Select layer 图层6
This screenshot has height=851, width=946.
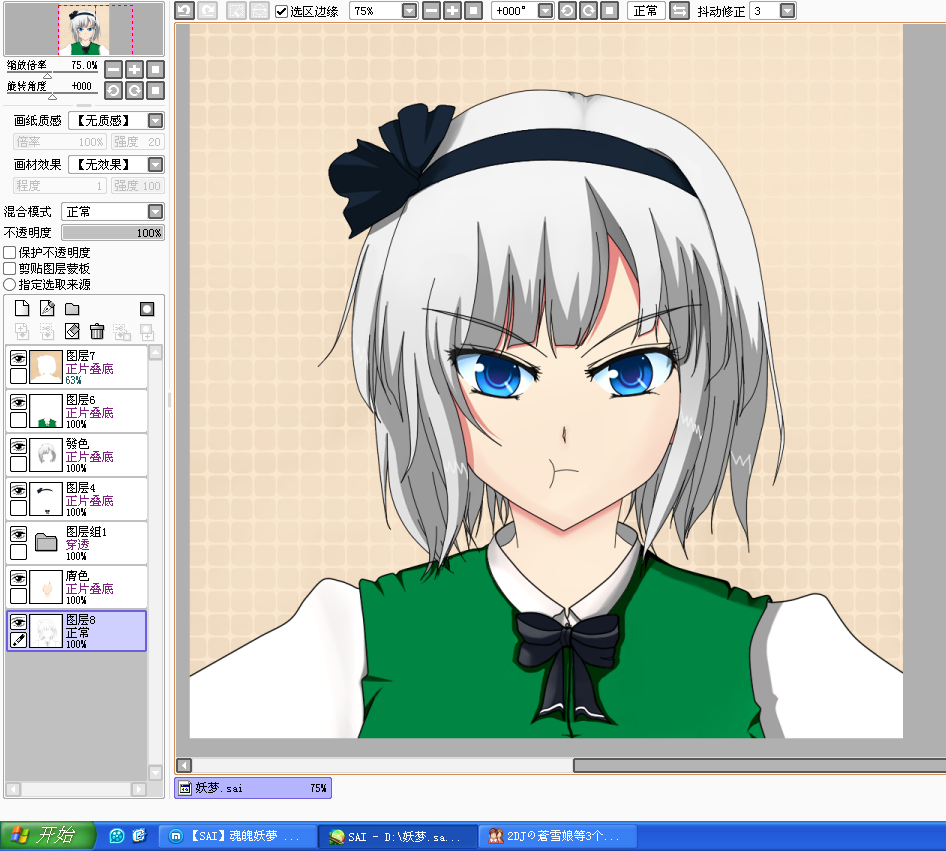pyautogui.click(x=76, y=411)
